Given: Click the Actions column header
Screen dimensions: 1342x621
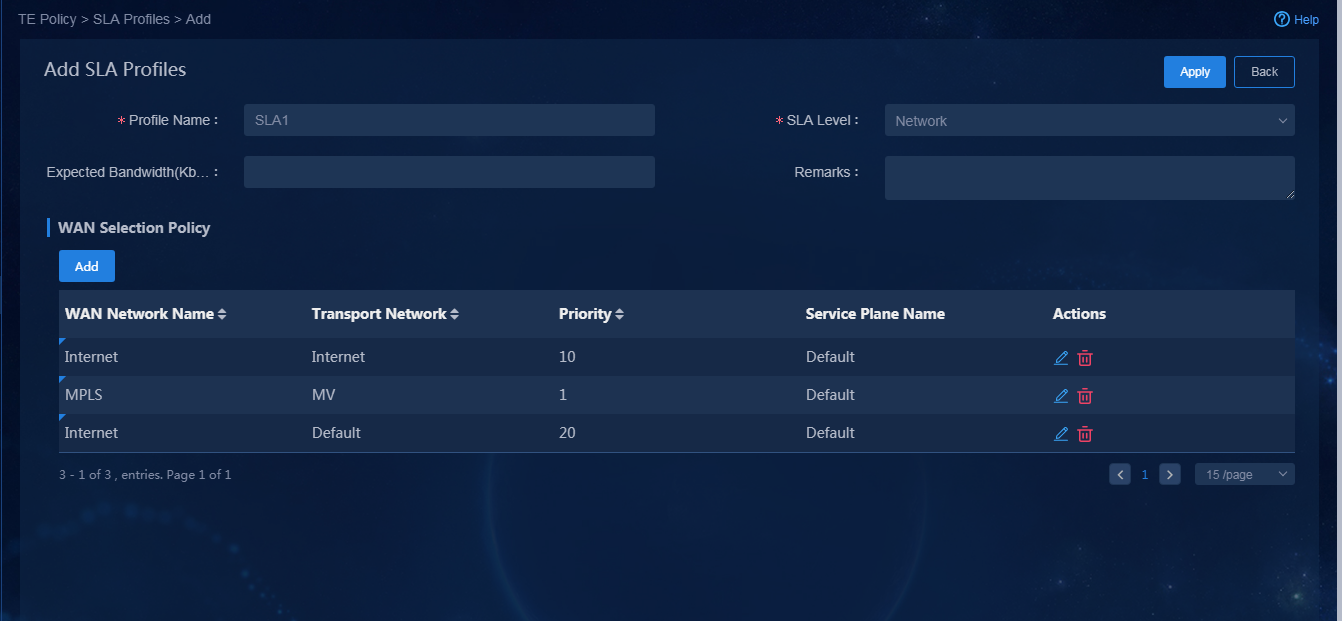Looking at the screenshot, I should [1079, 314].
